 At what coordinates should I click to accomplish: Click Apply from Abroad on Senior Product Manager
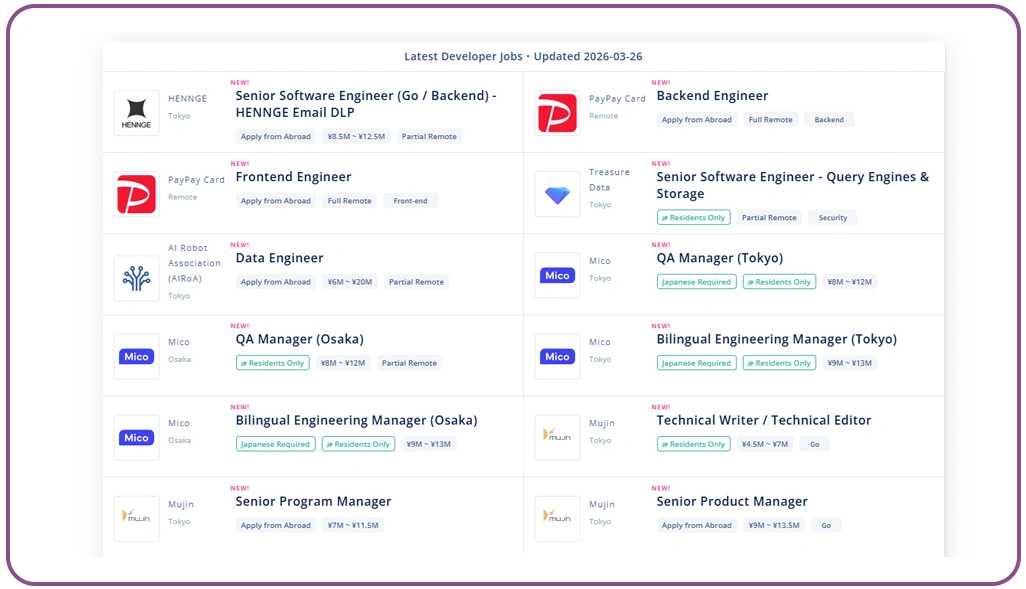[x=696, y=526]
